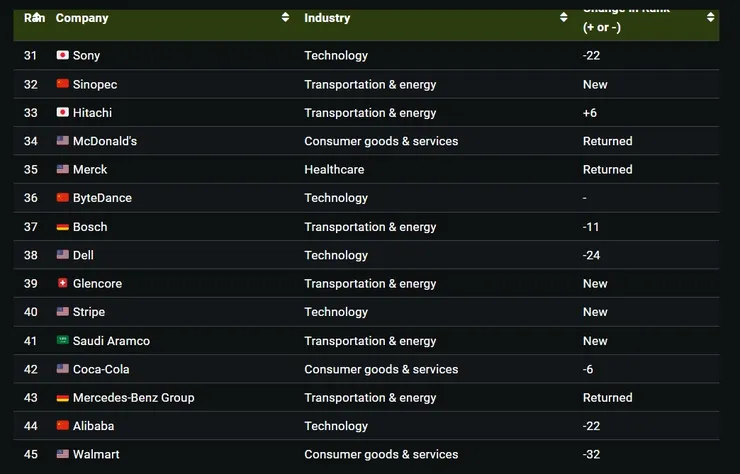Sort by Change in Rank arrows
Screen dimensions: 740x474
pyautogui.click(x=710, y=17)
